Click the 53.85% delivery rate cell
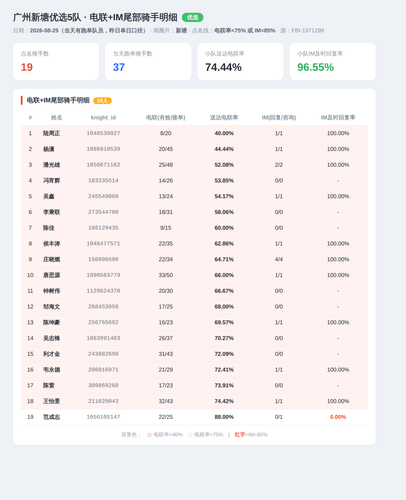 (224, 180)
